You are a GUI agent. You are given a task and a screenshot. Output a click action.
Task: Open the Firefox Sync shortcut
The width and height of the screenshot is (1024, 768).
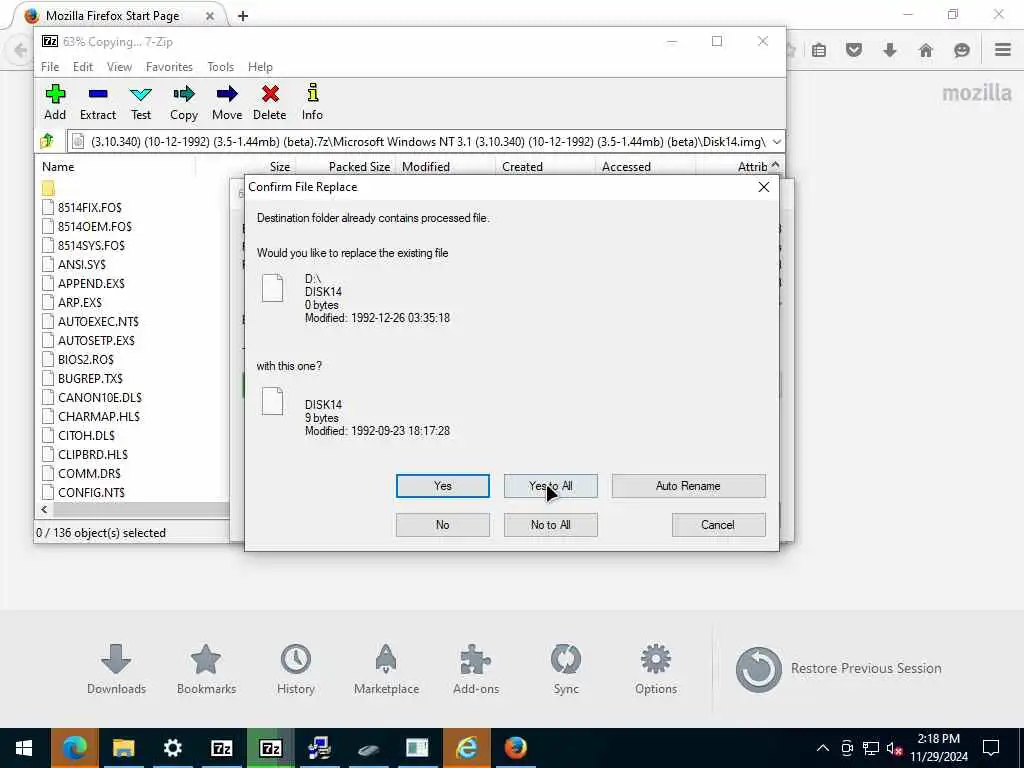566,669
